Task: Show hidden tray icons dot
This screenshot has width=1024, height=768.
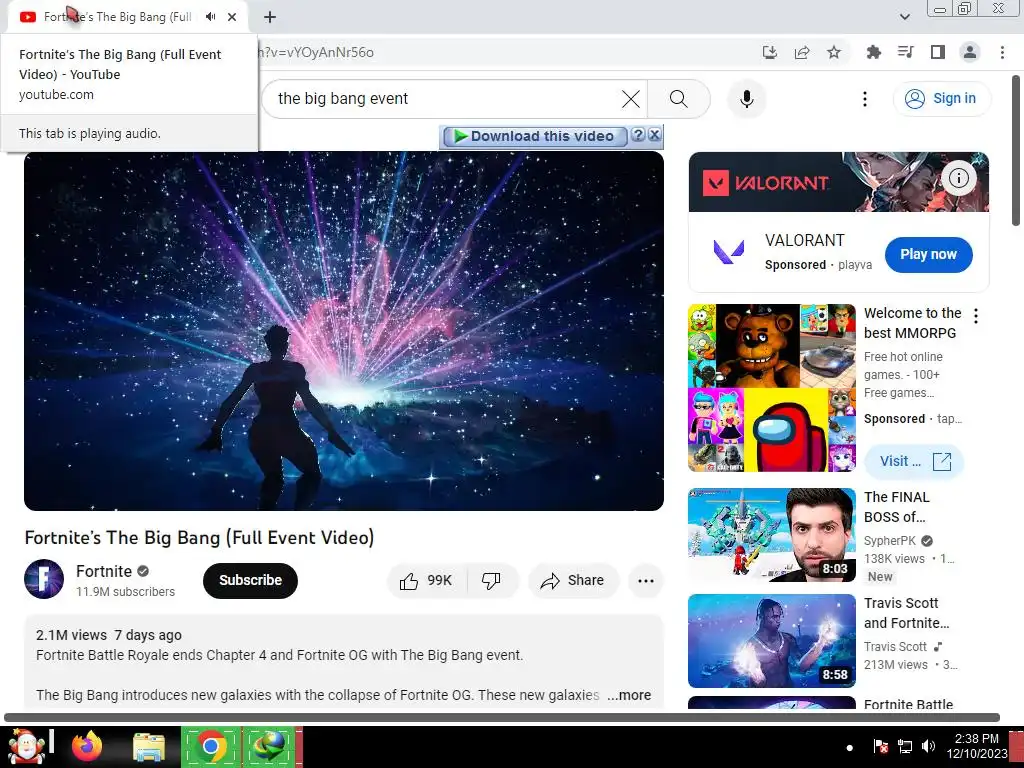Action: (x=850, y=748)
